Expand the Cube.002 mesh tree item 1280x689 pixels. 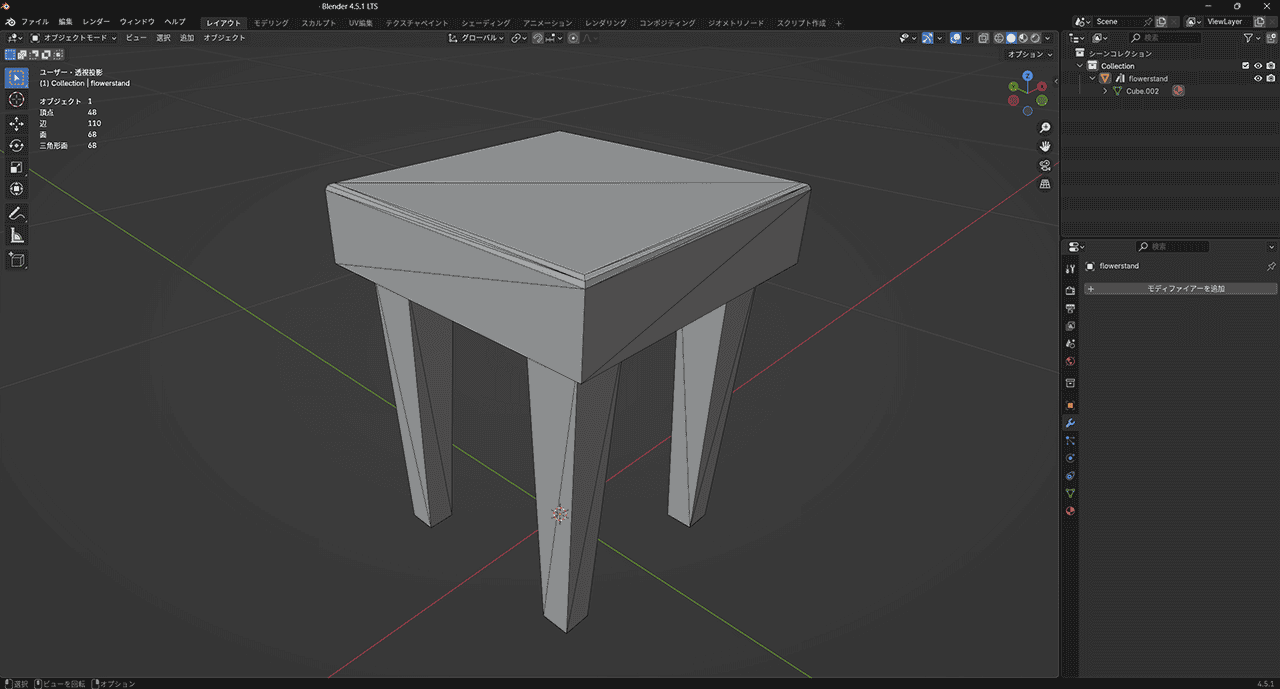pyautogui.click(x=1105, y=91)
